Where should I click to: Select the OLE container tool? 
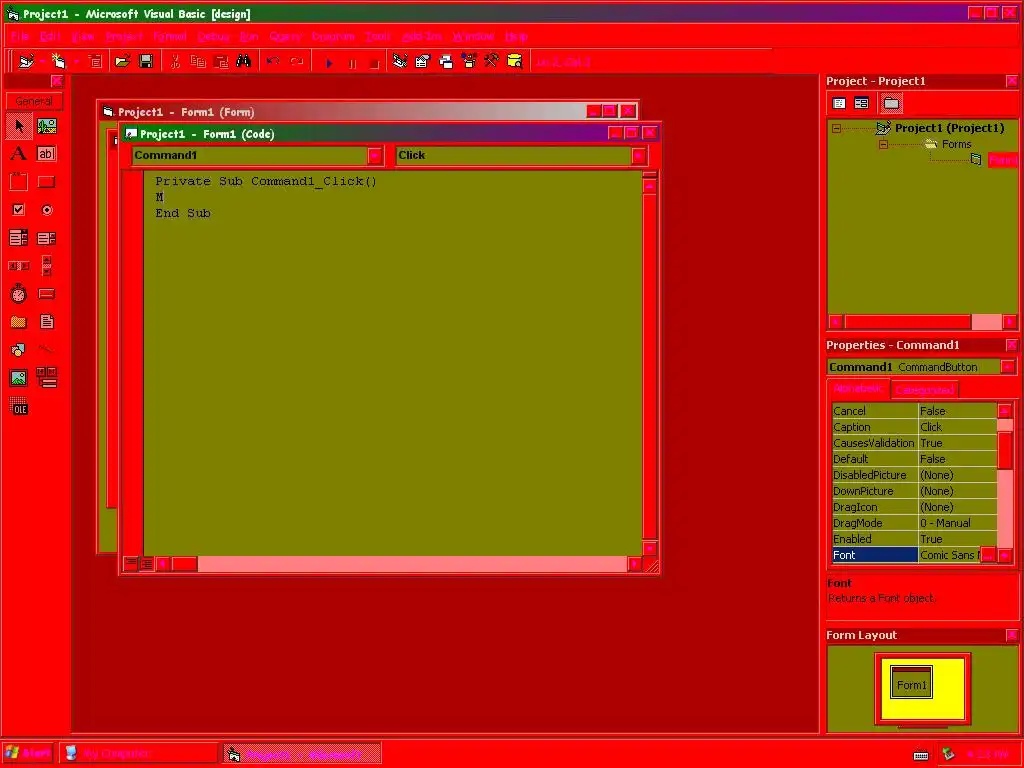(x=19, y=407)
